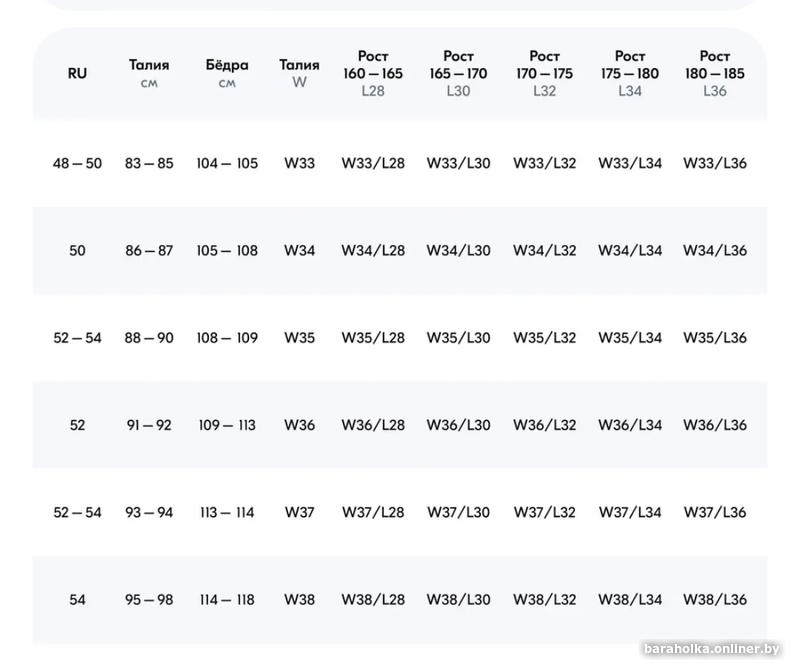This screenshot has width=800, height=670.
Task: Click the 95 — 98 waist measurement cell
Action: pyautogui.click(x=149, y=600)
